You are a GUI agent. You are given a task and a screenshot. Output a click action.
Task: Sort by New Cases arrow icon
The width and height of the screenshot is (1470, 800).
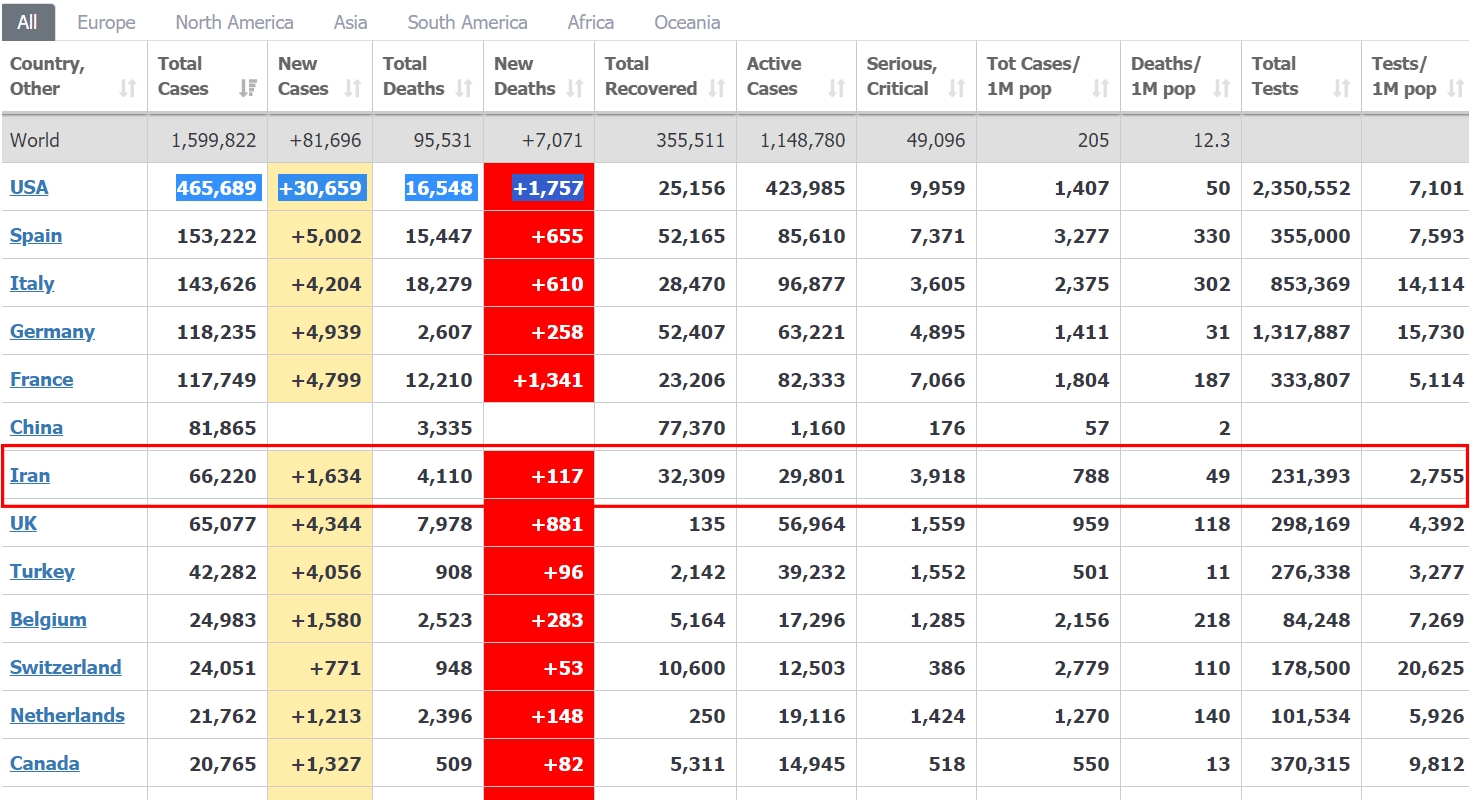[x=353, y=89]
